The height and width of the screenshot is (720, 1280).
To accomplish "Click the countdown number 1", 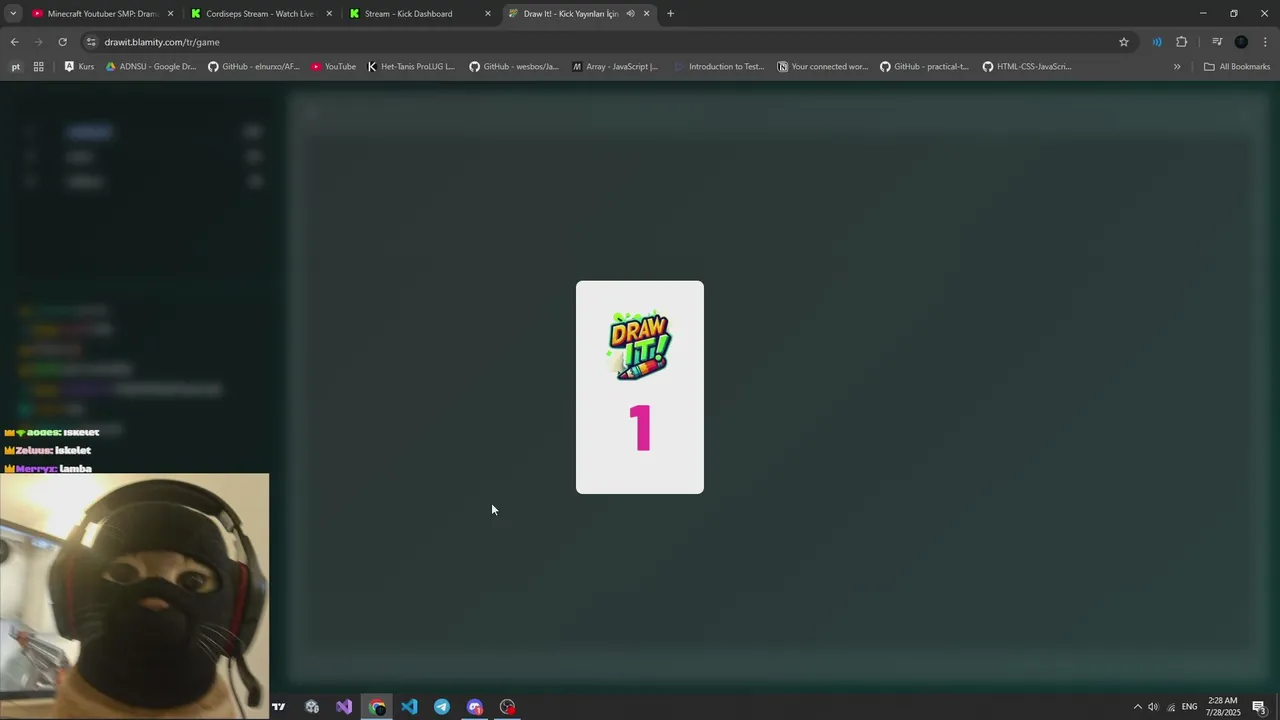I will pyautogui.click(x=641, y=428).
